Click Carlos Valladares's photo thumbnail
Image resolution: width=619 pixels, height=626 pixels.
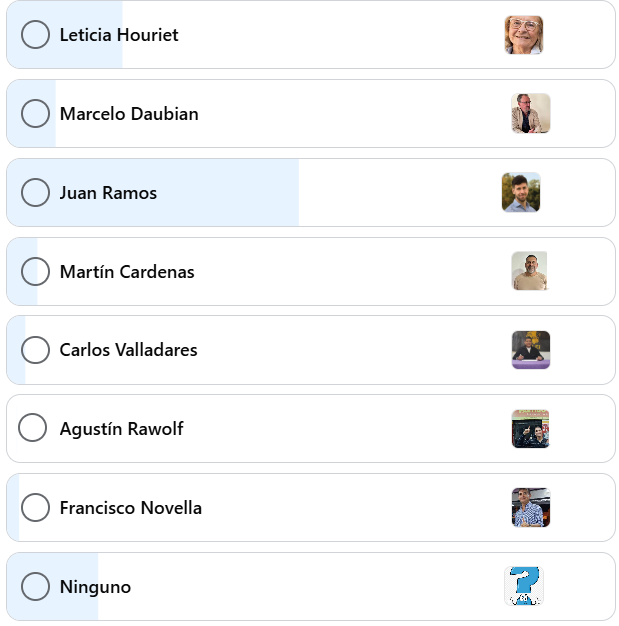[530, 350]
